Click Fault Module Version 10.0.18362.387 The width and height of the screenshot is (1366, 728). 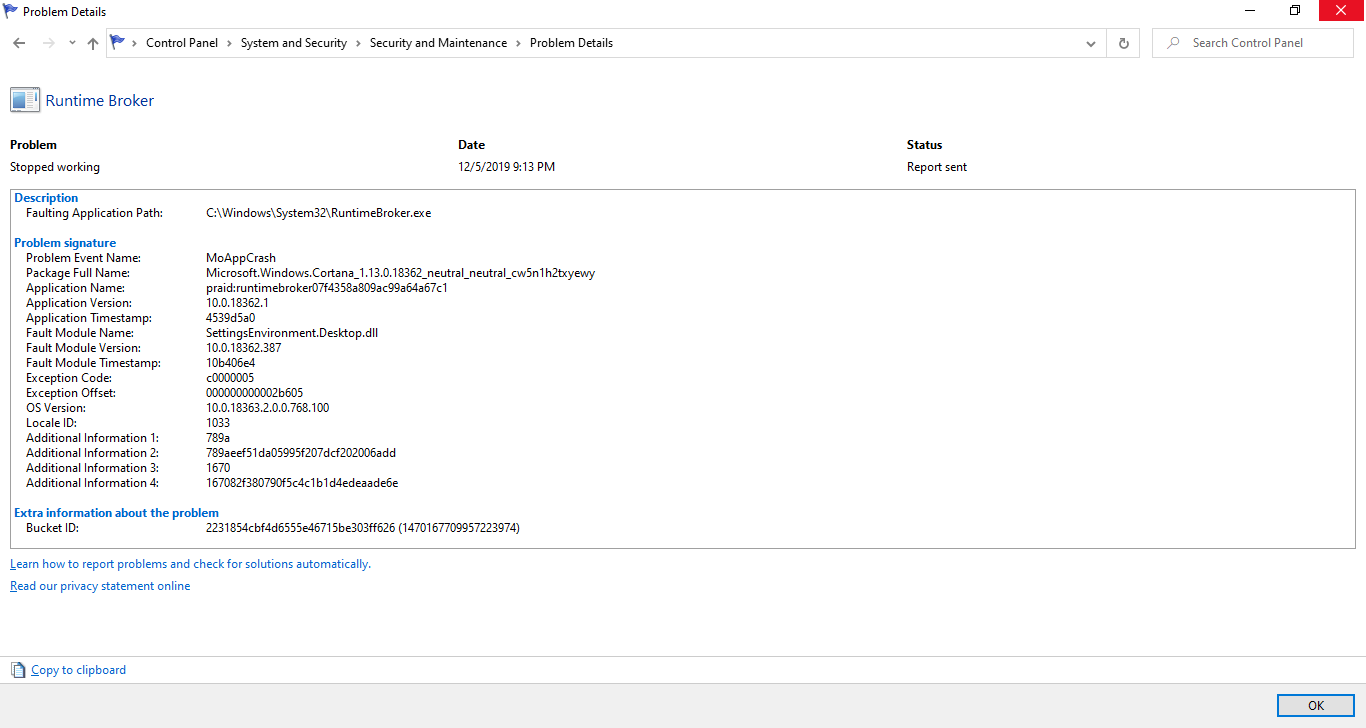pyautogui.click(x=244, y=348)
